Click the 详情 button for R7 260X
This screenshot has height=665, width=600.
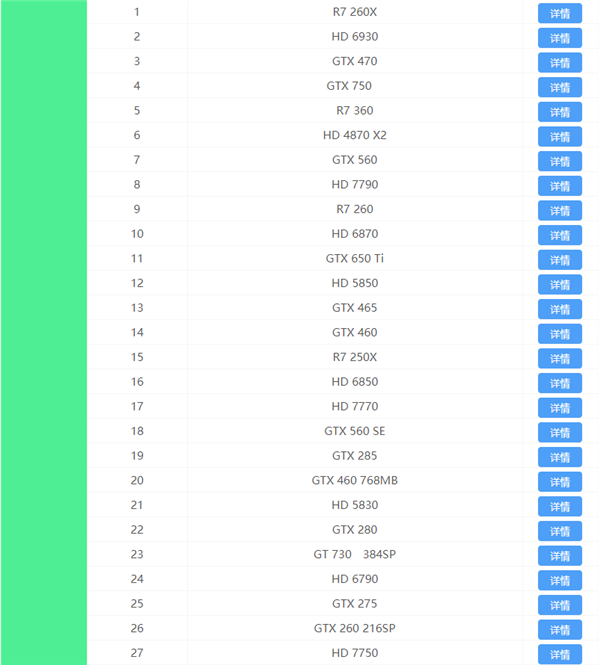click(x=560, y=14)
